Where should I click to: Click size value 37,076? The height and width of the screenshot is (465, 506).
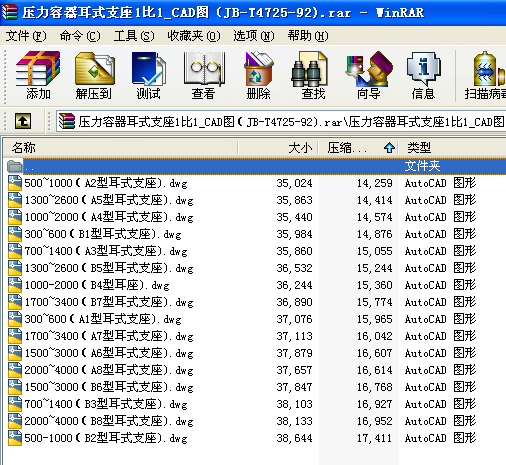tap(294, 319)
